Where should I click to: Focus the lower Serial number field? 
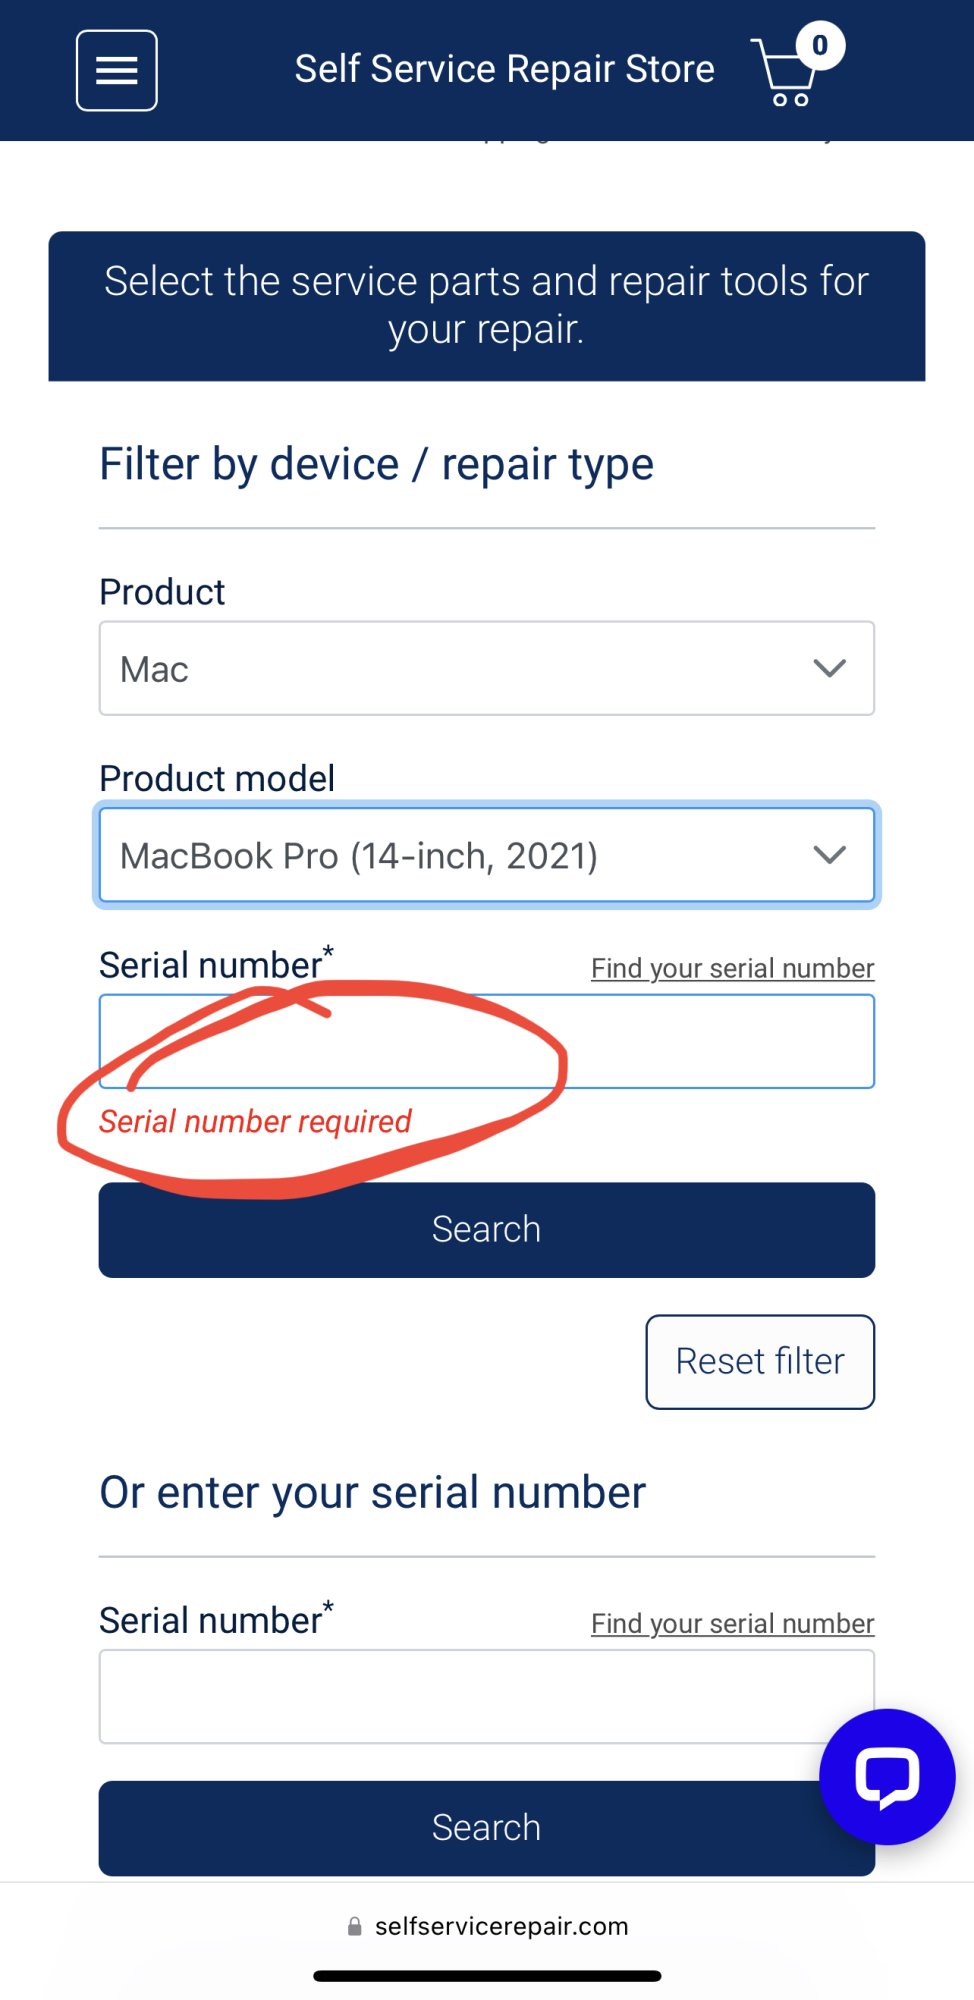[x=460, y=1696]
